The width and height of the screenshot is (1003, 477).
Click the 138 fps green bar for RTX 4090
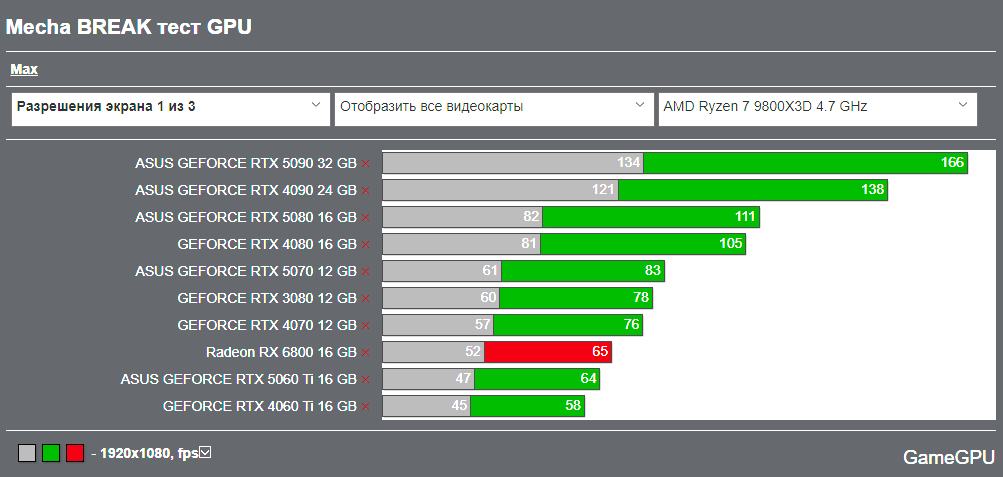click(x=753, y=190)
